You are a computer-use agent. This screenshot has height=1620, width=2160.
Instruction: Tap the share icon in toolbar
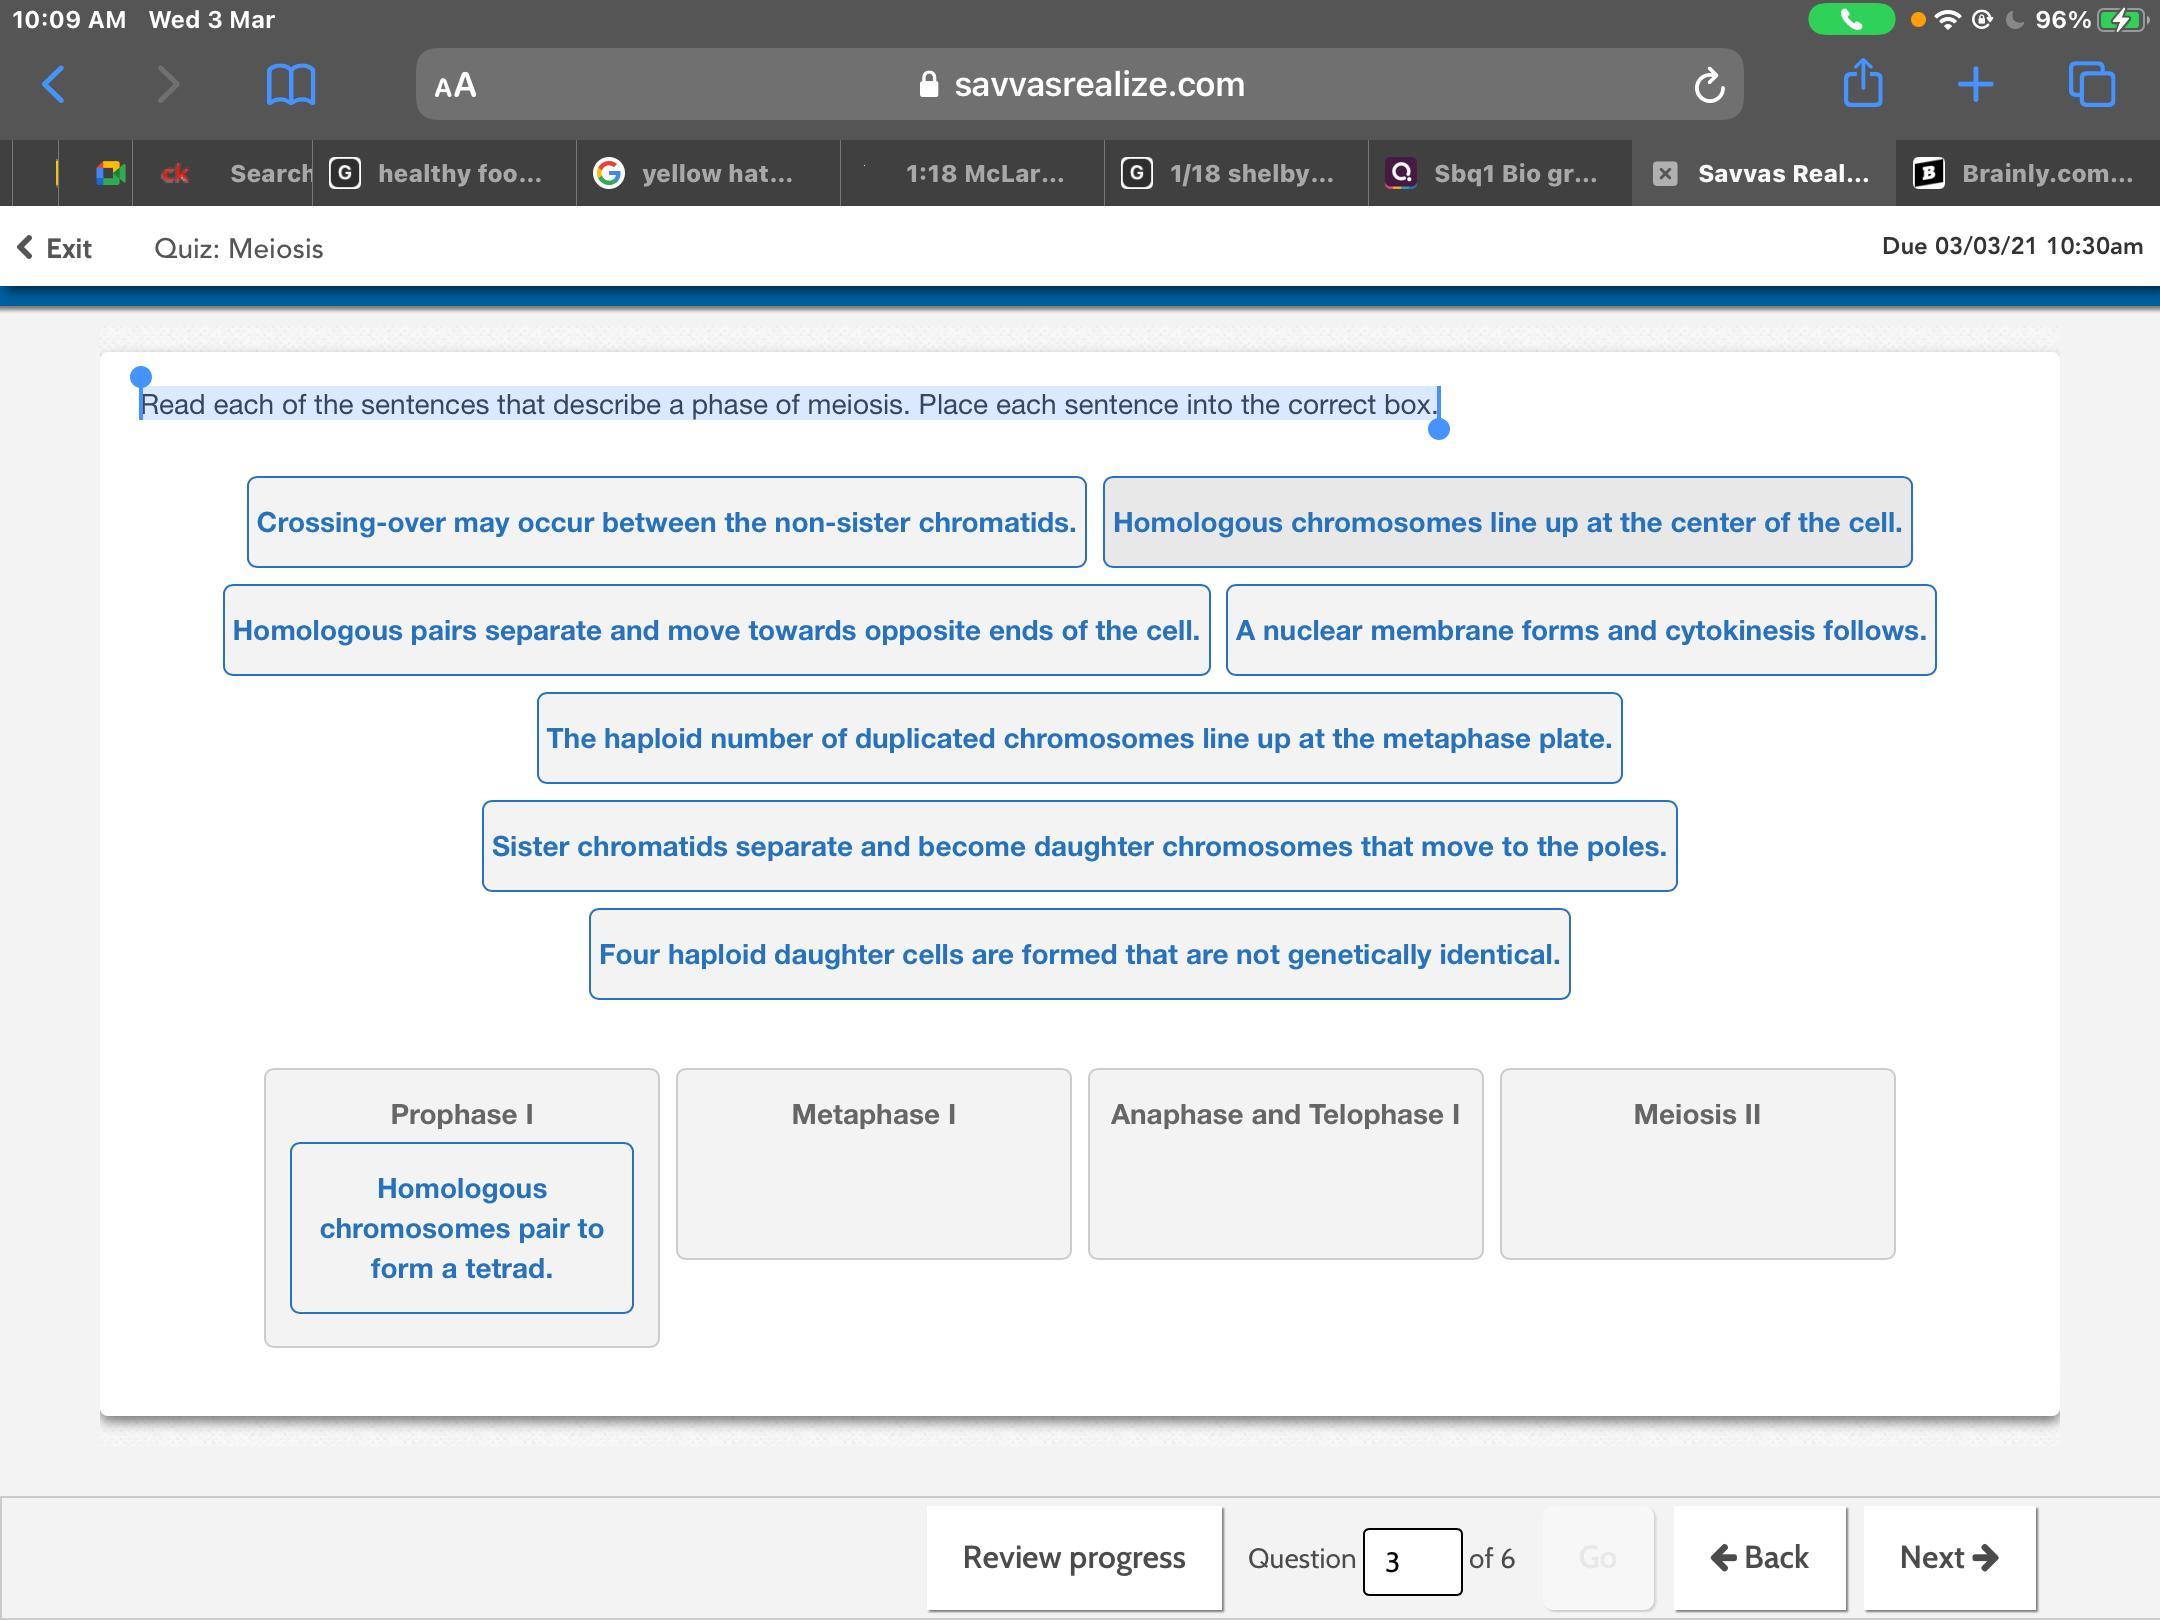click(x=1862, y=83)
